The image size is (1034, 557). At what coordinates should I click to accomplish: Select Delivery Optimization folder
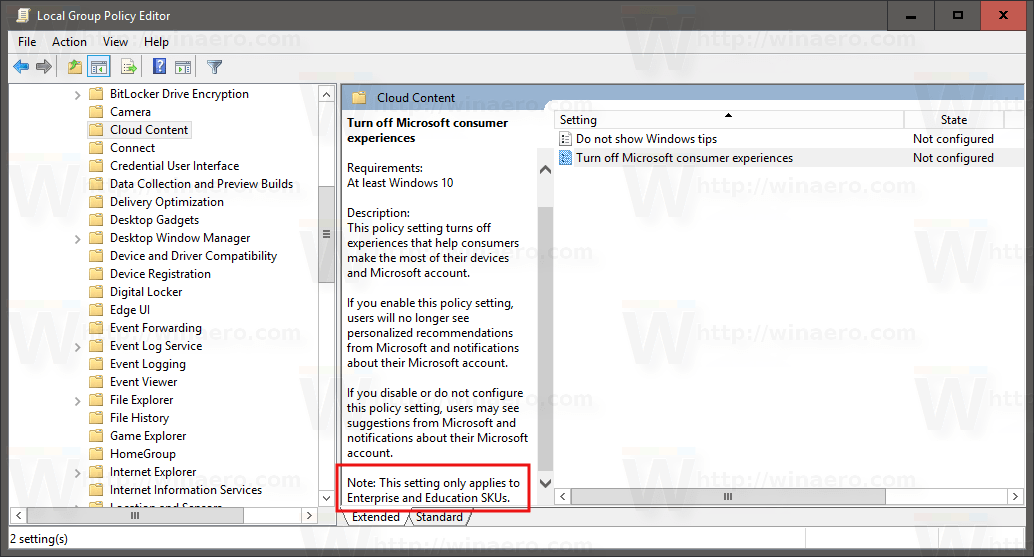(167, 202)
